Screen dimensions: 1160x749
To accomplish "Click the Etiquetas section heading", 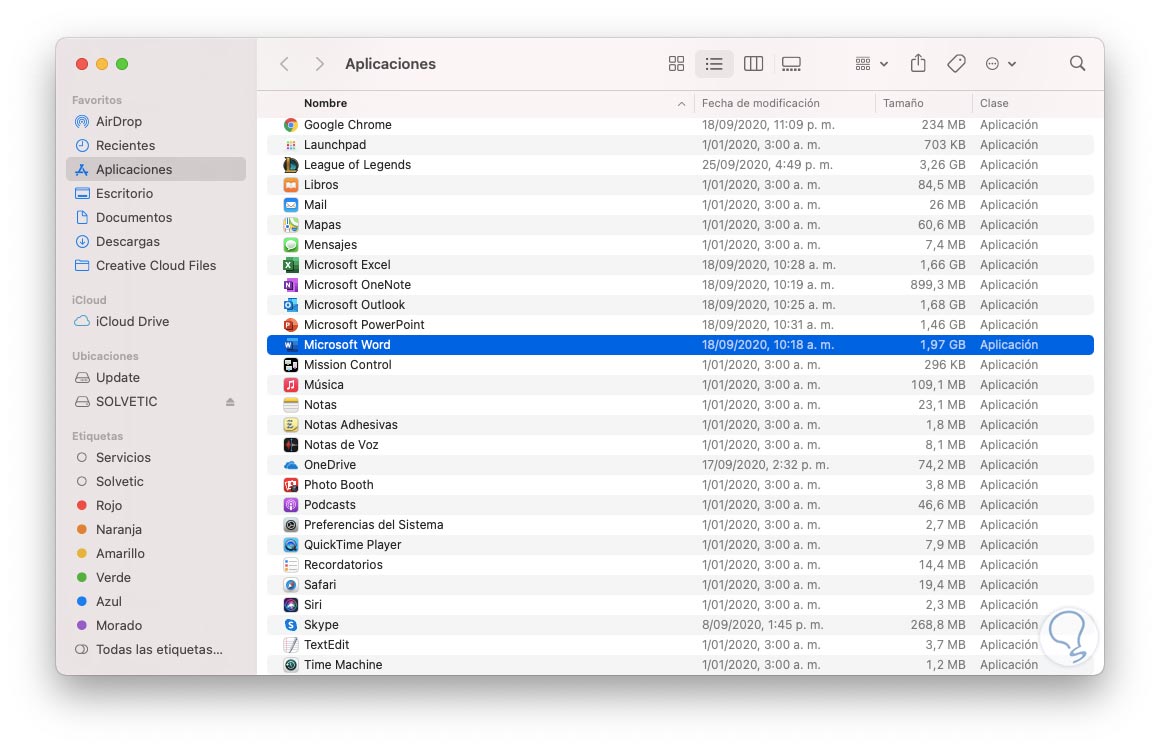I will tap(98, 436).
